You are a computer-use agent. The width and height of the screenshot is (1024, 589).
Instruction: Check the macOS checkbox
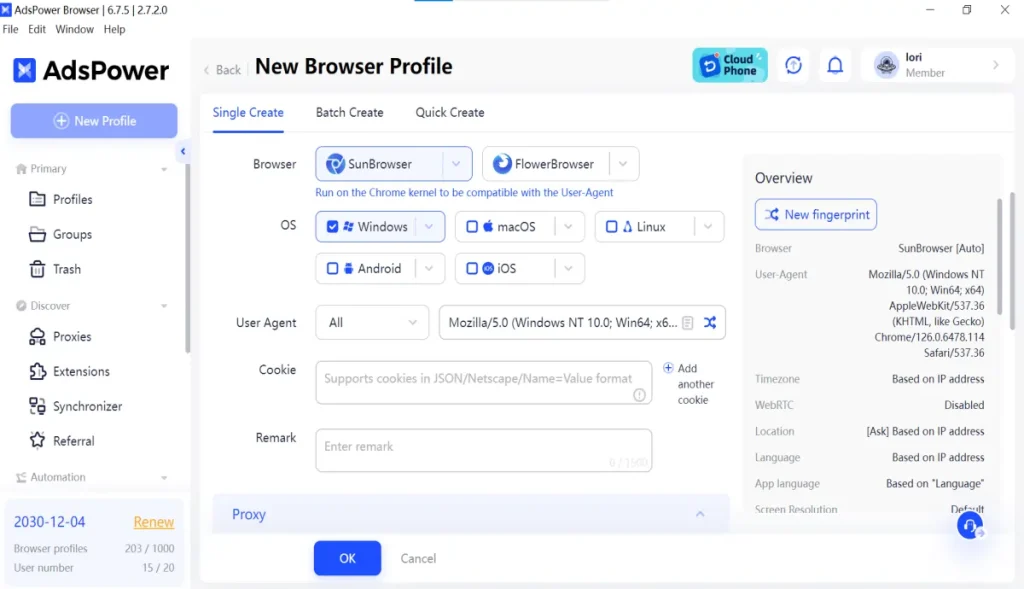tap(472, 227)
